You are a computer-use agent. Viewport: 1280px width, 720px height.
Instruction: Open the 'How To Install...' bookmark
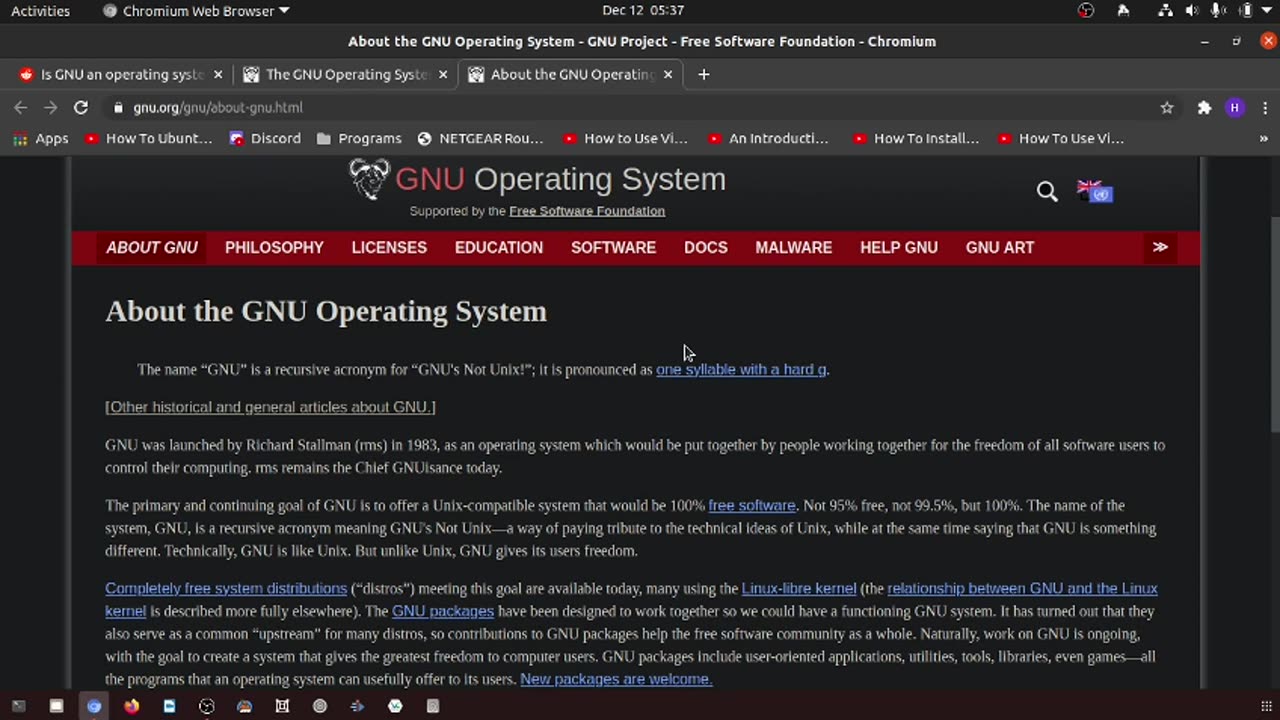tap(915, 138)
